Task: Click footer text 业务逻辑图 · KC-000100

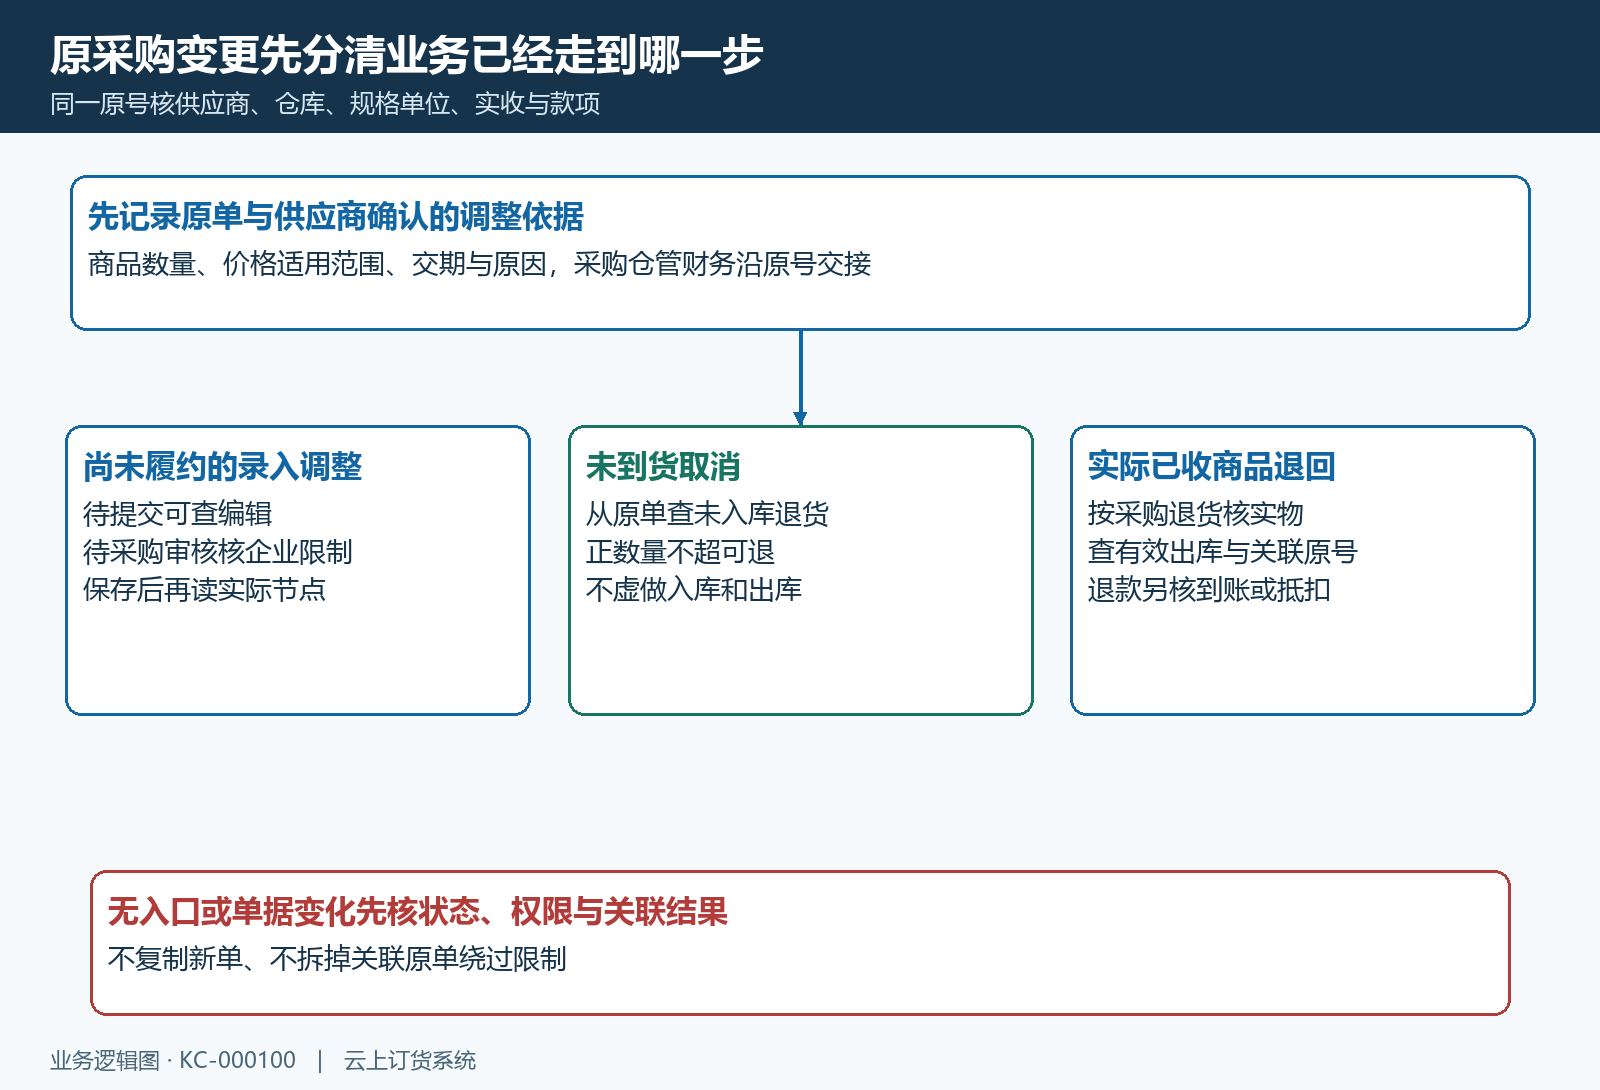Action: [173, 1060]
